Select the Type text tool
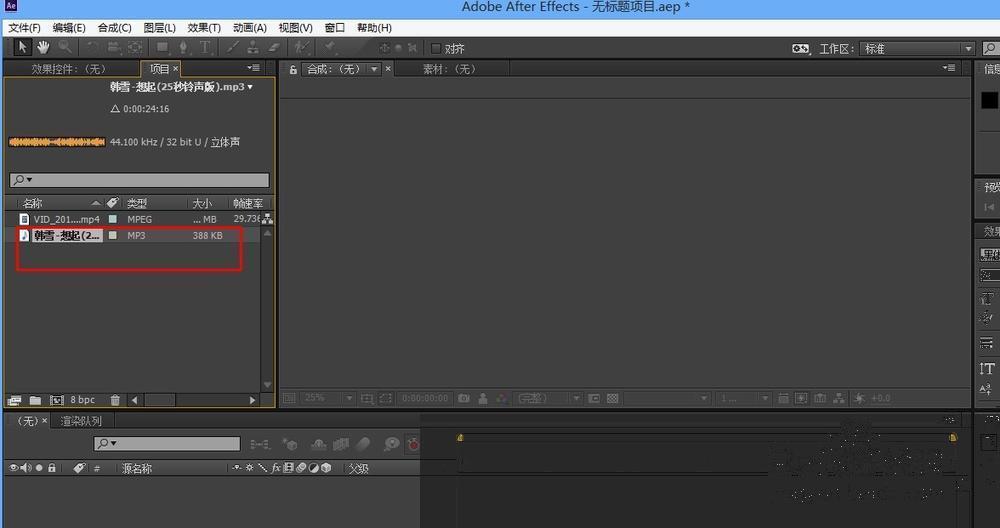The image size is (1000, 528). pyautogui.click(x=205, y=47)
